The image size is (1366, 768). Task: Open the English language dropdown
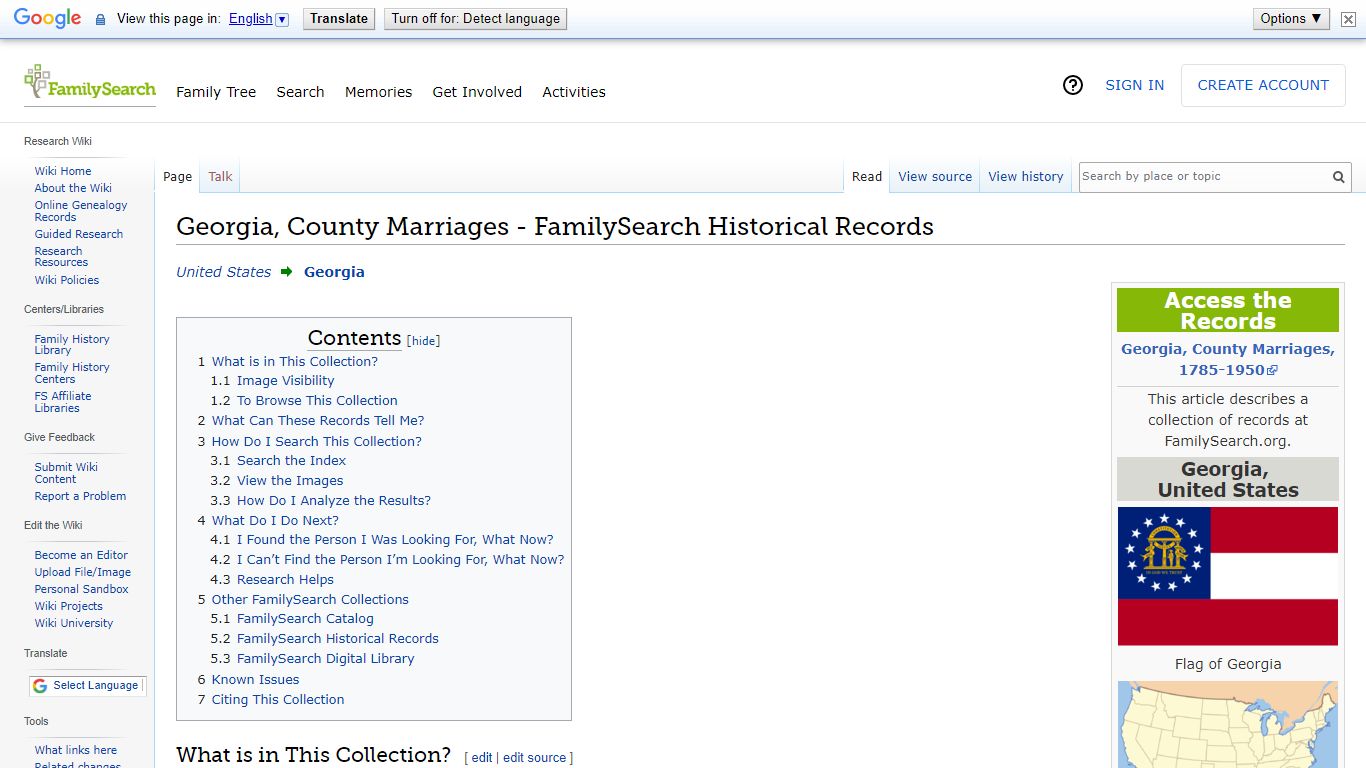[258, 18]
